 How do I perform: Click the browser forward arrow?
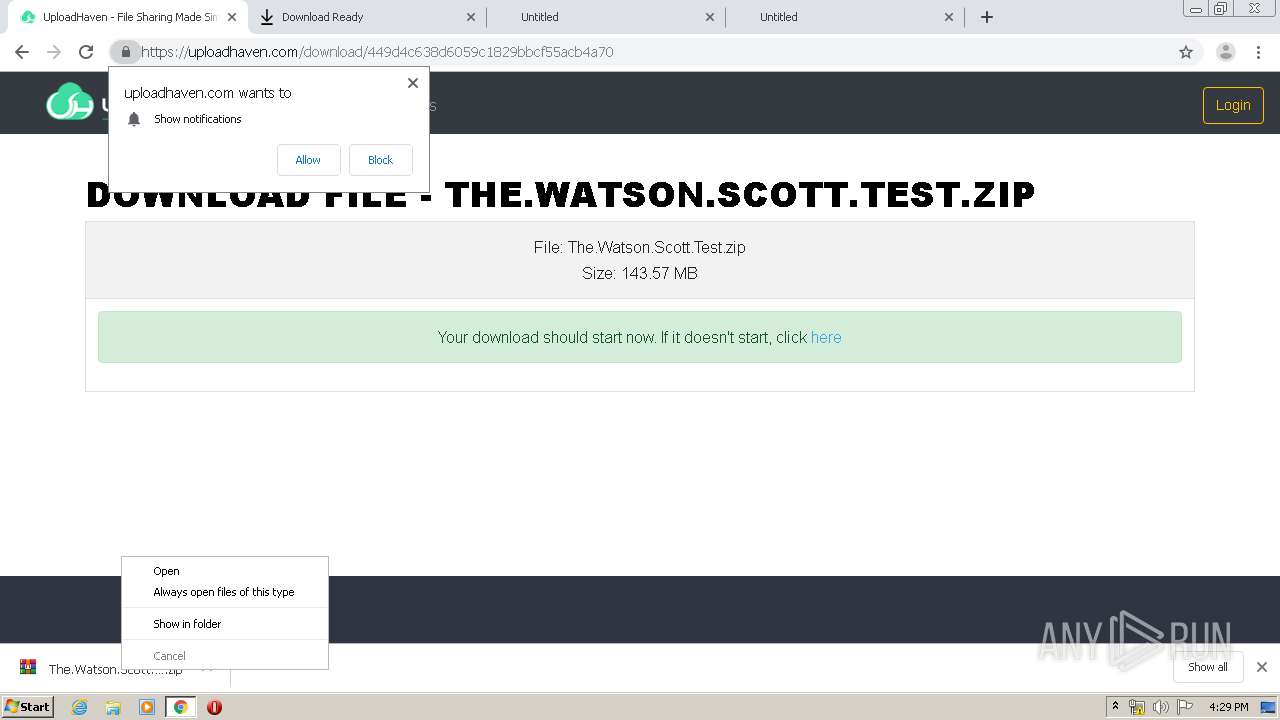point(54,52)
